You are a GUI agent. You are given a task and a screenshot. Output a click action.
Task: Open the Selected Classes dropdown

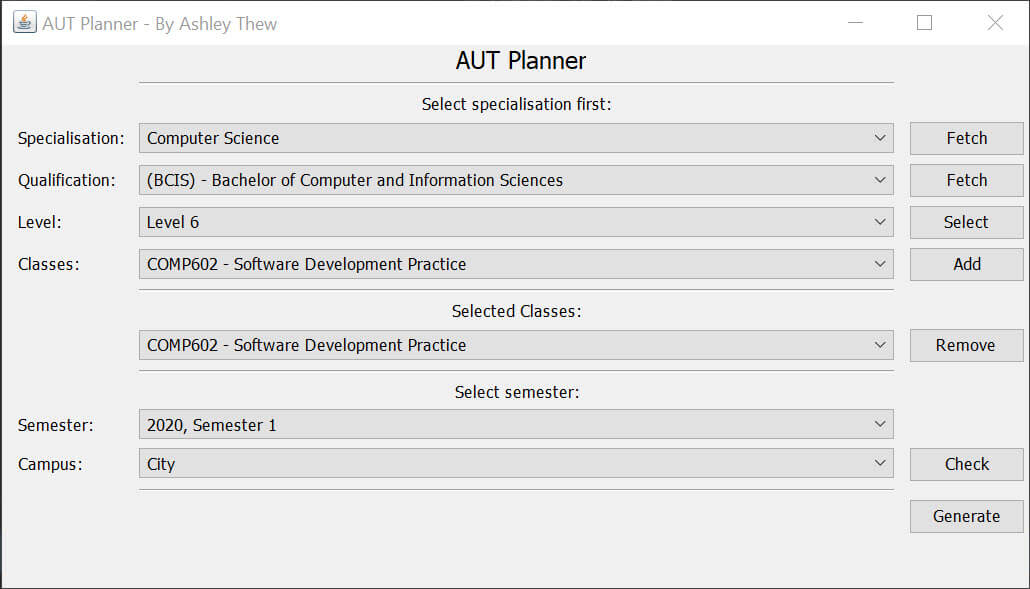515,345
